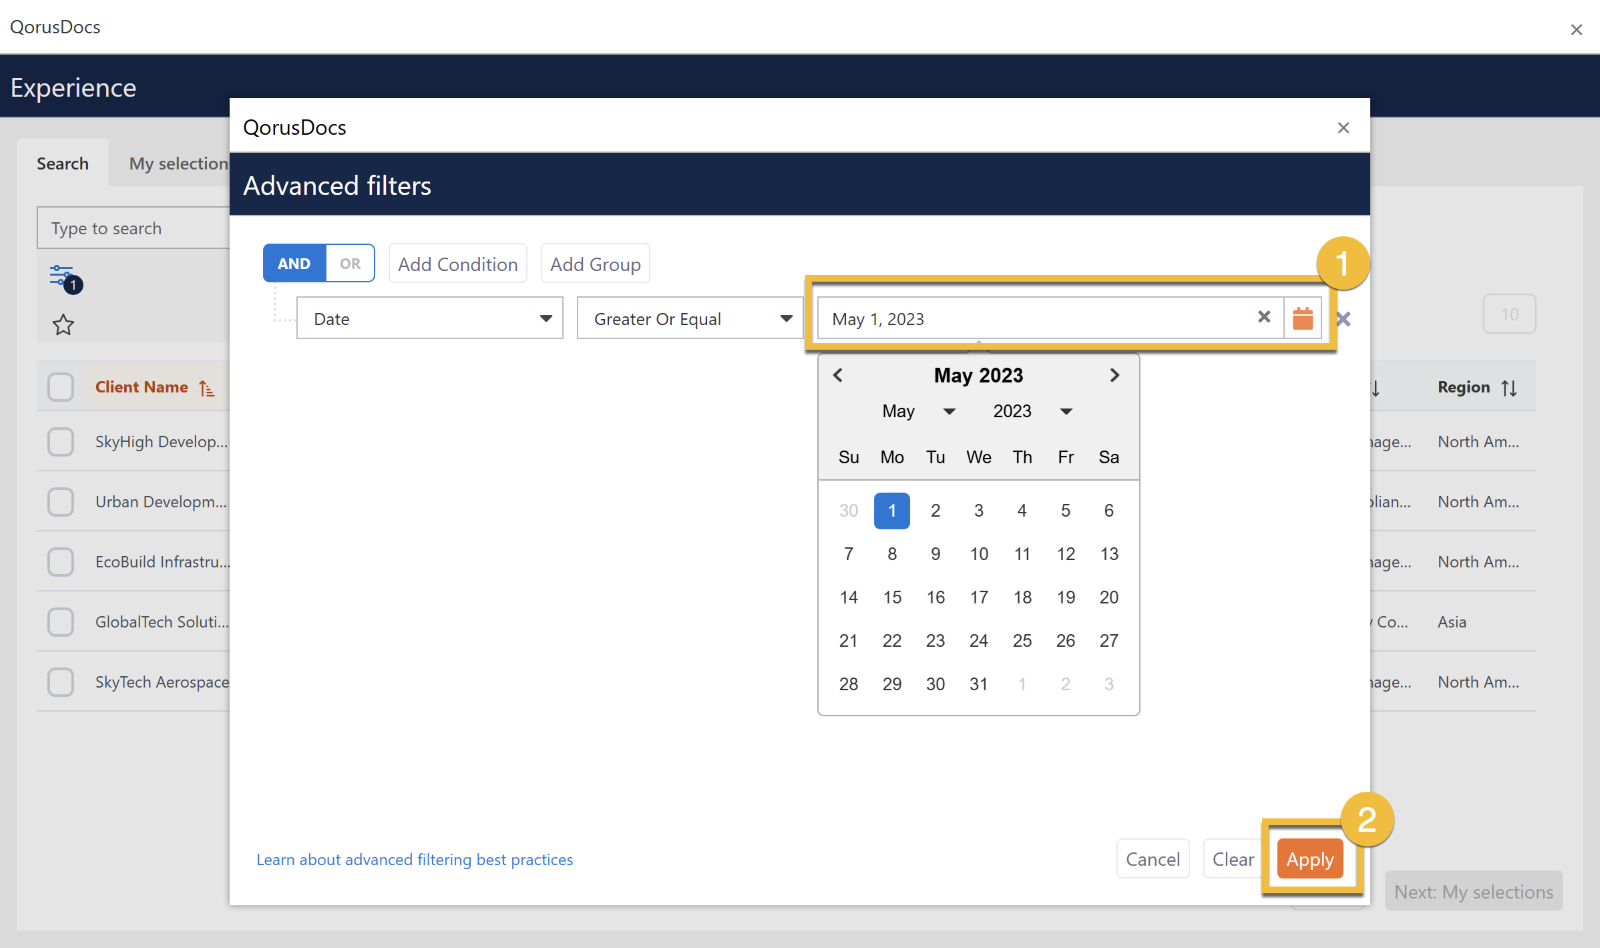Viewport: 1600px width, 948px height.
Task: Open the Greater Or Equal operator dropdown
Action: pos(690,318)
